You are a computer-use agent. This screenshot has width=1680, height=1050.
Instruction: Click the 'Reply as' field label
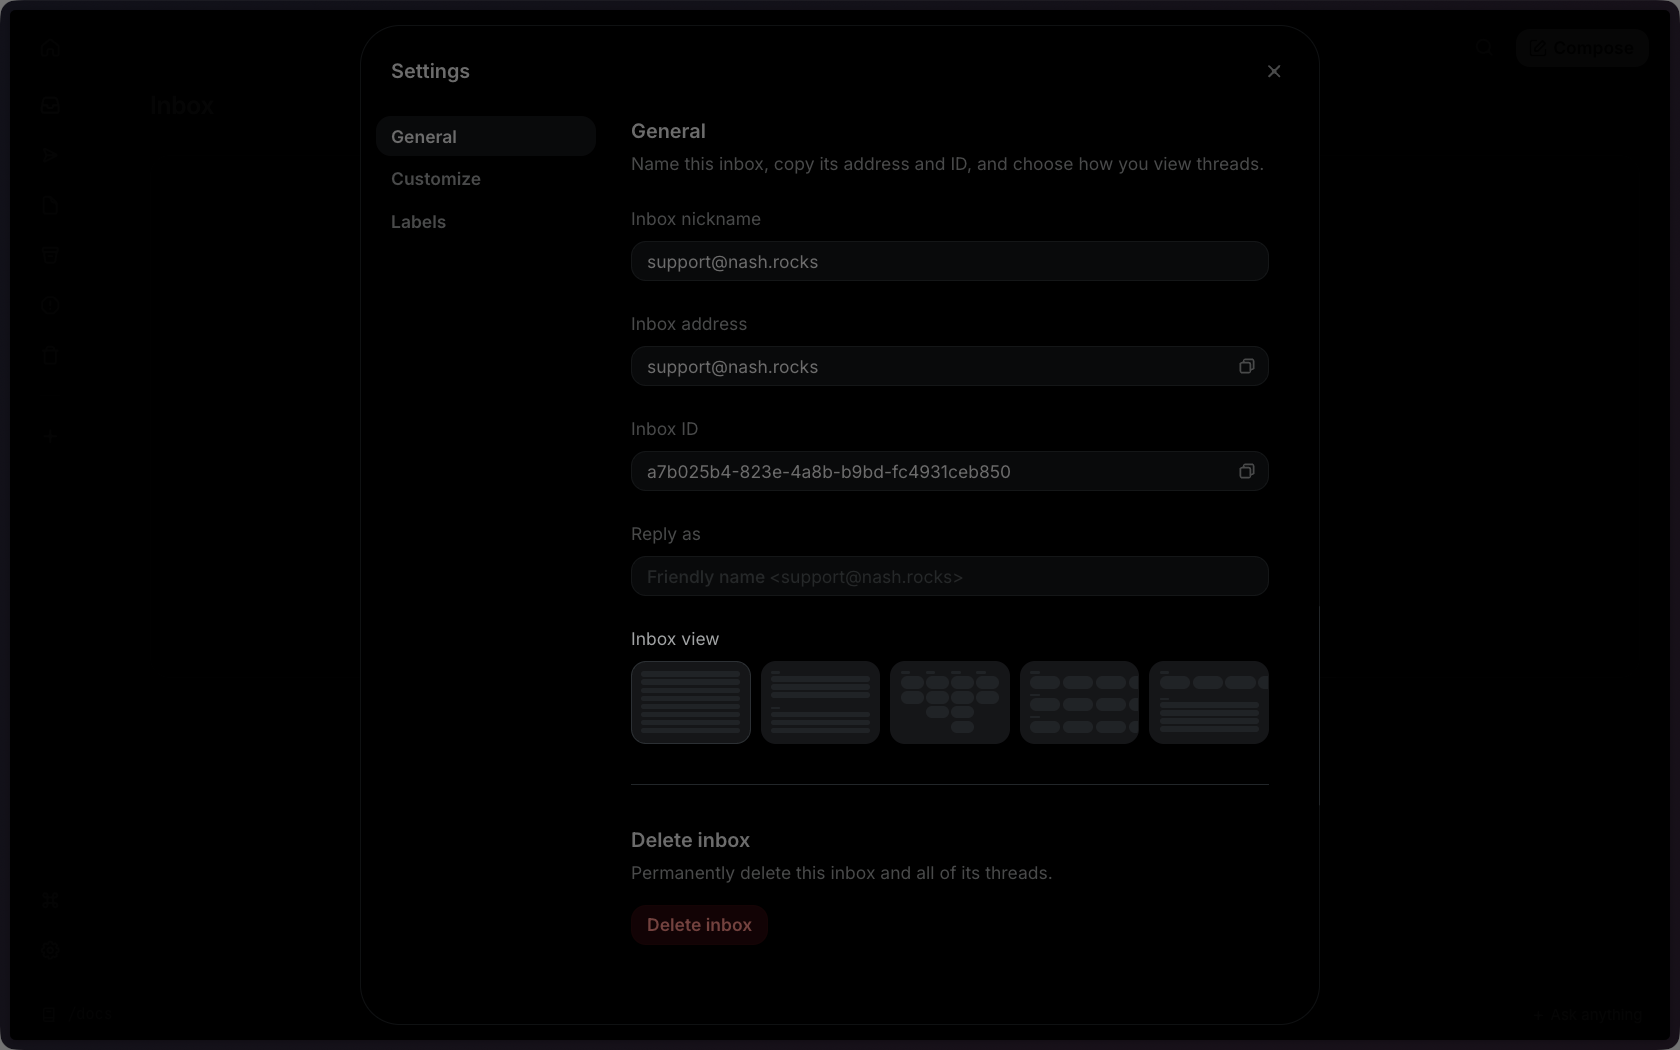click(666, 534)
